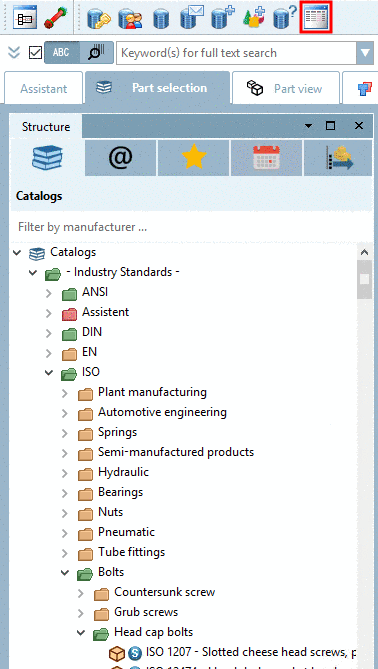Expand the EN folder
Viewport: 378px width, 669px height.
(x=49, y=353)
